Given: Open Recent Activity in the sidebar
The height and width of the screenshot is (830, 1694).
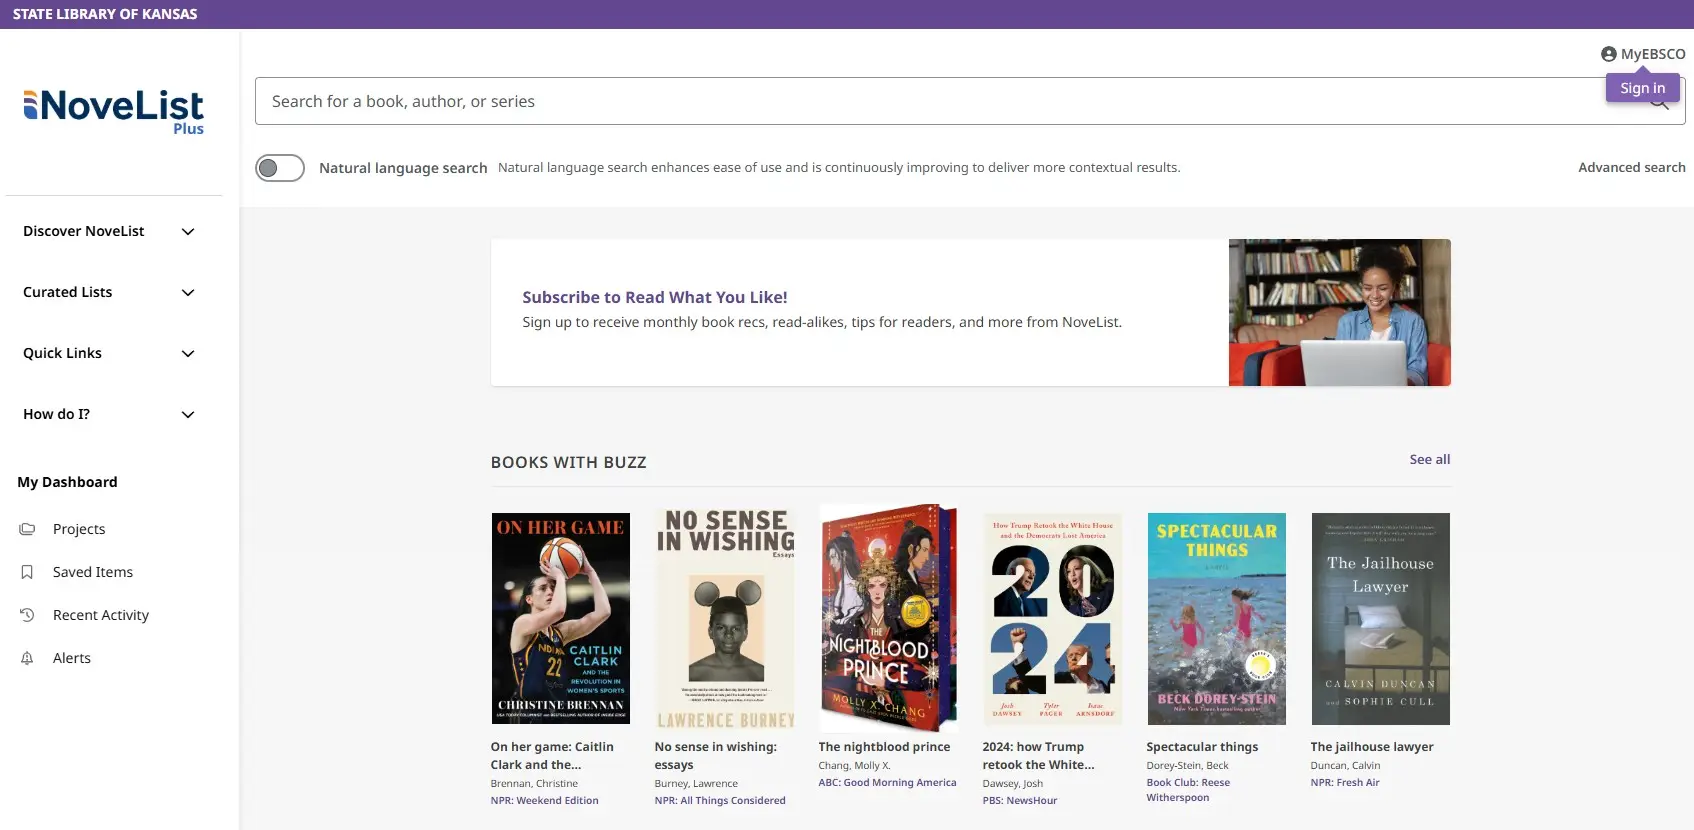Looking at the screenshot, I should point(101,615).
